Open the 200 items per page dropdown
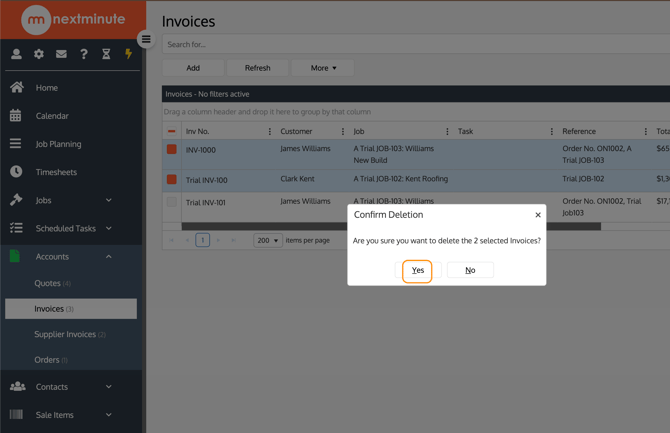This screenshot has width=670, height=433. pyautogui.click(x=267, y=240)
